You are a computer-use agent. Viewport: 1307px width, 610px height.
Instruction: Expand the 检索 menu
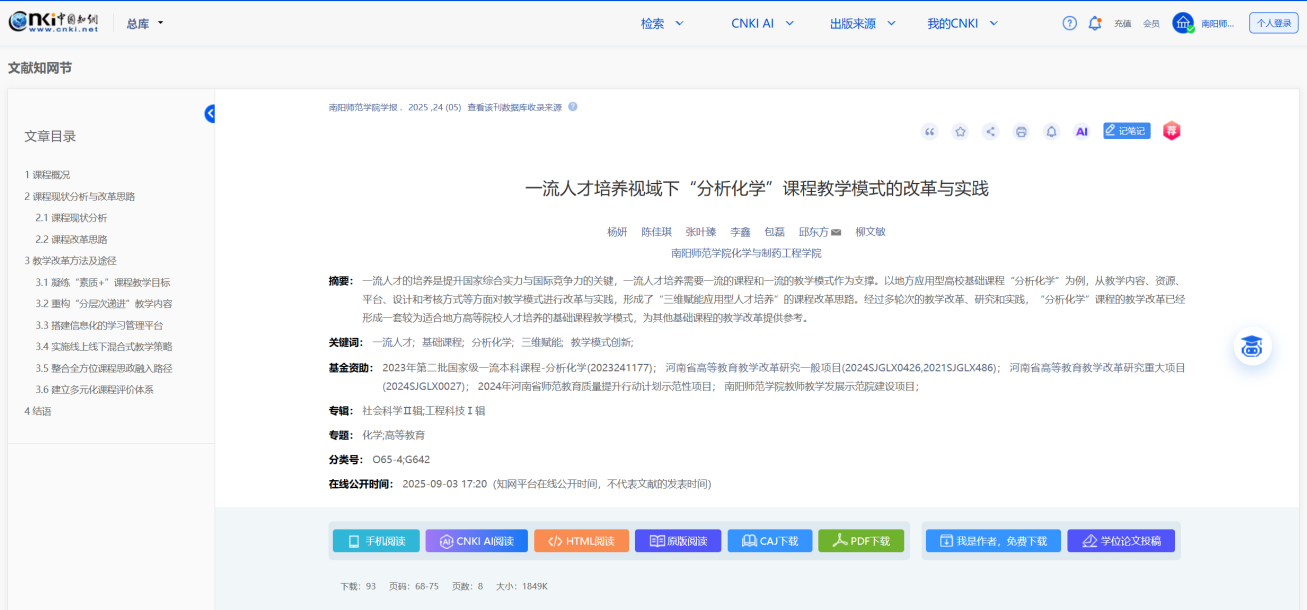[x=662, y=23]
